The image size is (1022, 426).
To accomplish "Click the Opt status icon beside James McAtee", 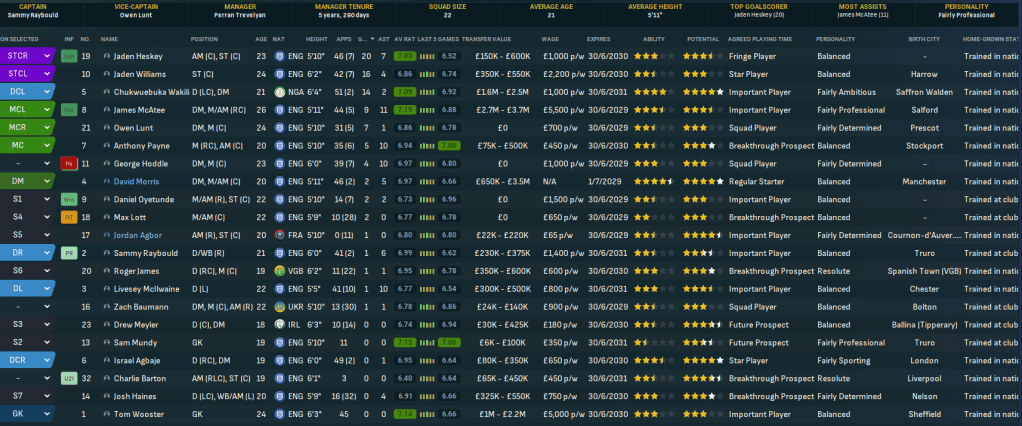I will (68, 110).
